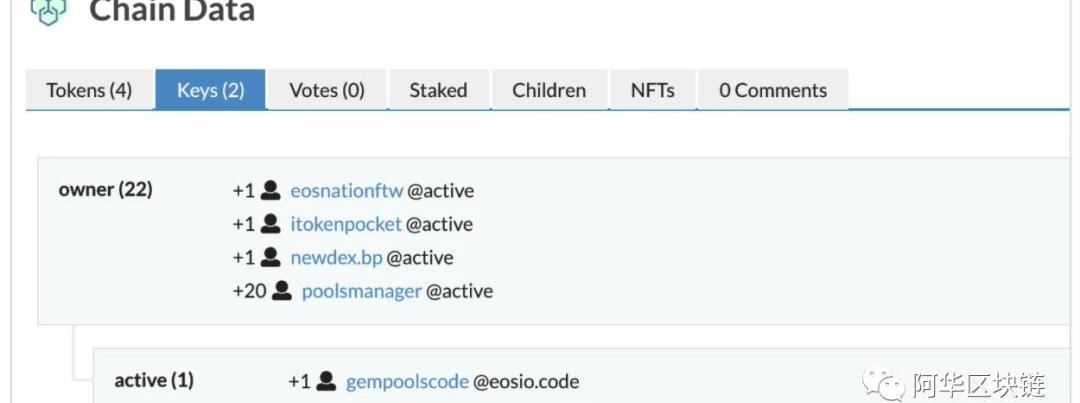
Task: Select the account icon next to newdex.bp
Action: [270, 257]
